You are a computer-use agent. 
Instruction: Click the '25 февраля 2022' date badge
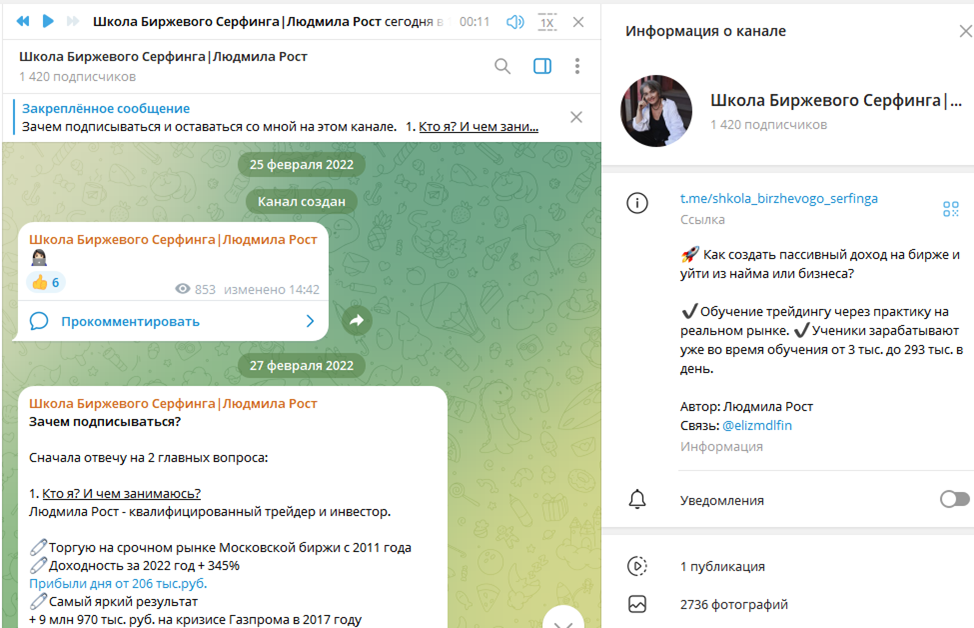pyautogui.click(x=301, y=165)
